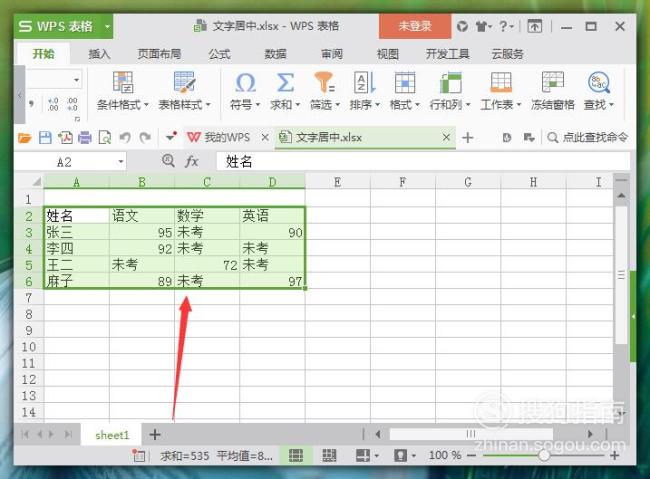Click the Find (查找) magnifier icon
650x479 pixels.
click(599, 82)
